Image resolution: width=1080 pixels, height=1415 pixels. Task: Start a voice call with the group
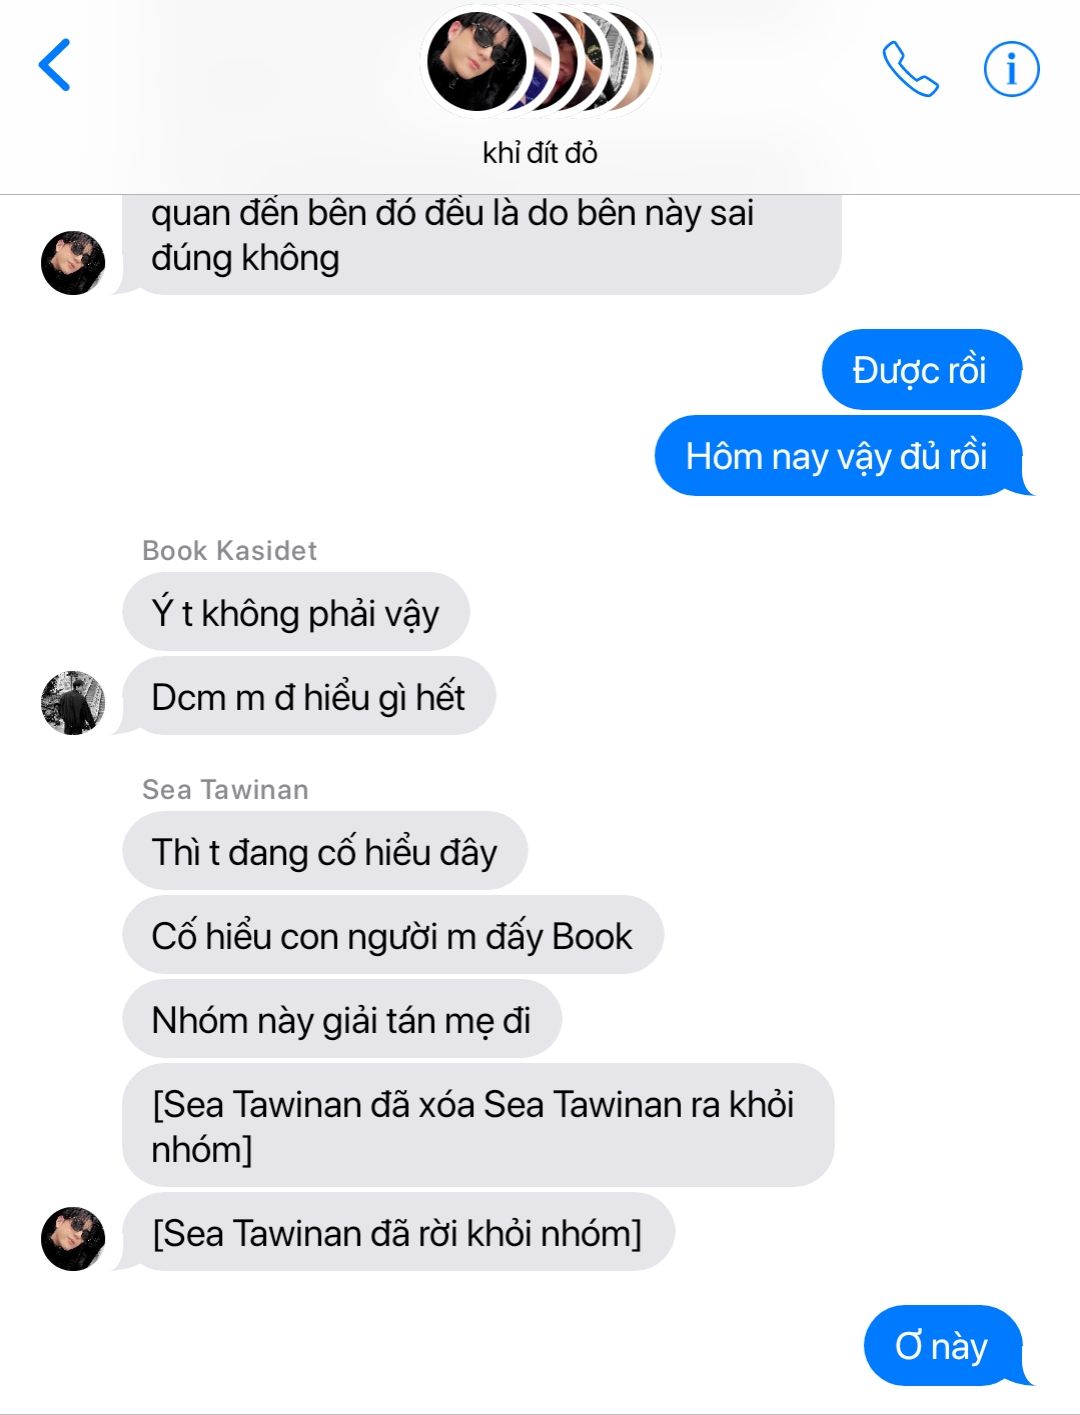pyautogui.click(x=910, y=69)
